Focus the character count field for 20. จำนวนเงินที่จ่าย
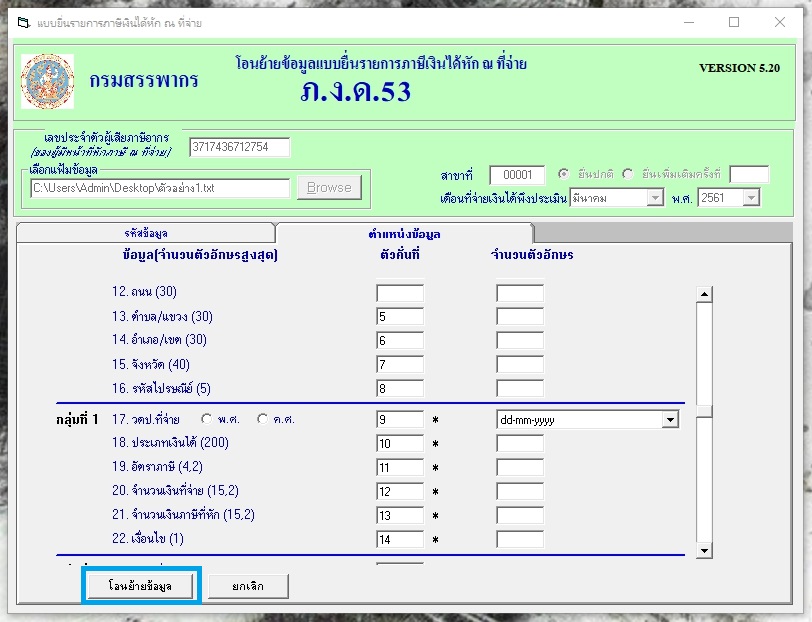The height and width of the screenshot is (622, 812). click(520, 491)
